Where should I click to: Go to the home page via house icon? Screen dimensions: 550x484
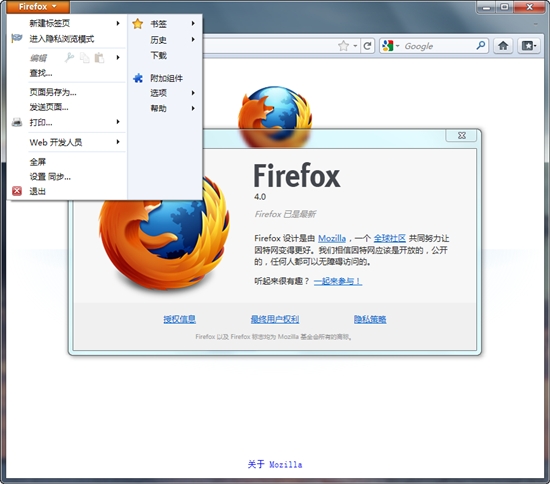coord(503,46)
